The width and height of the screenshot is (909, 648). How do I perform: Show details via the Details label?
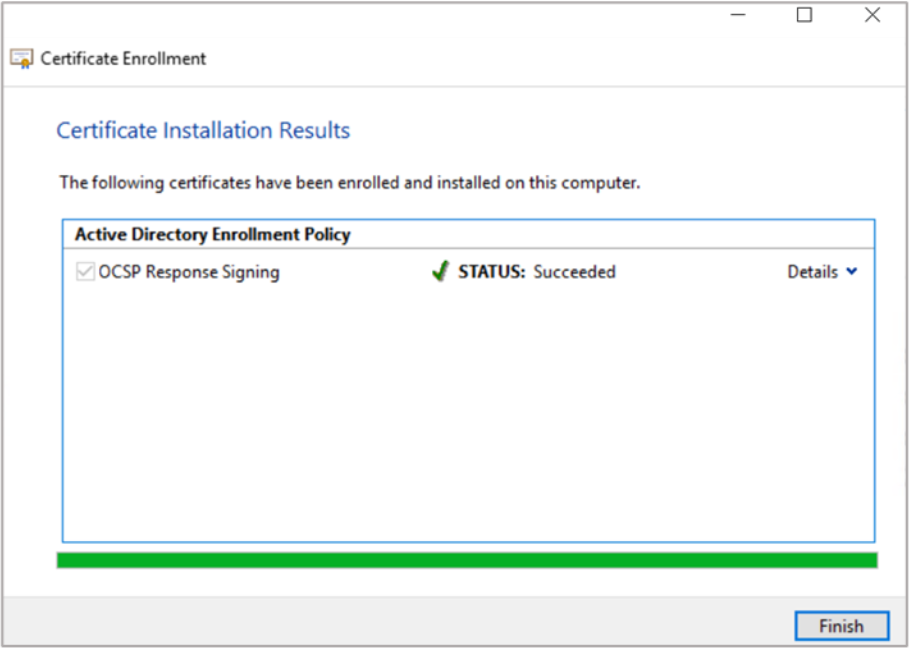point(812,272)
